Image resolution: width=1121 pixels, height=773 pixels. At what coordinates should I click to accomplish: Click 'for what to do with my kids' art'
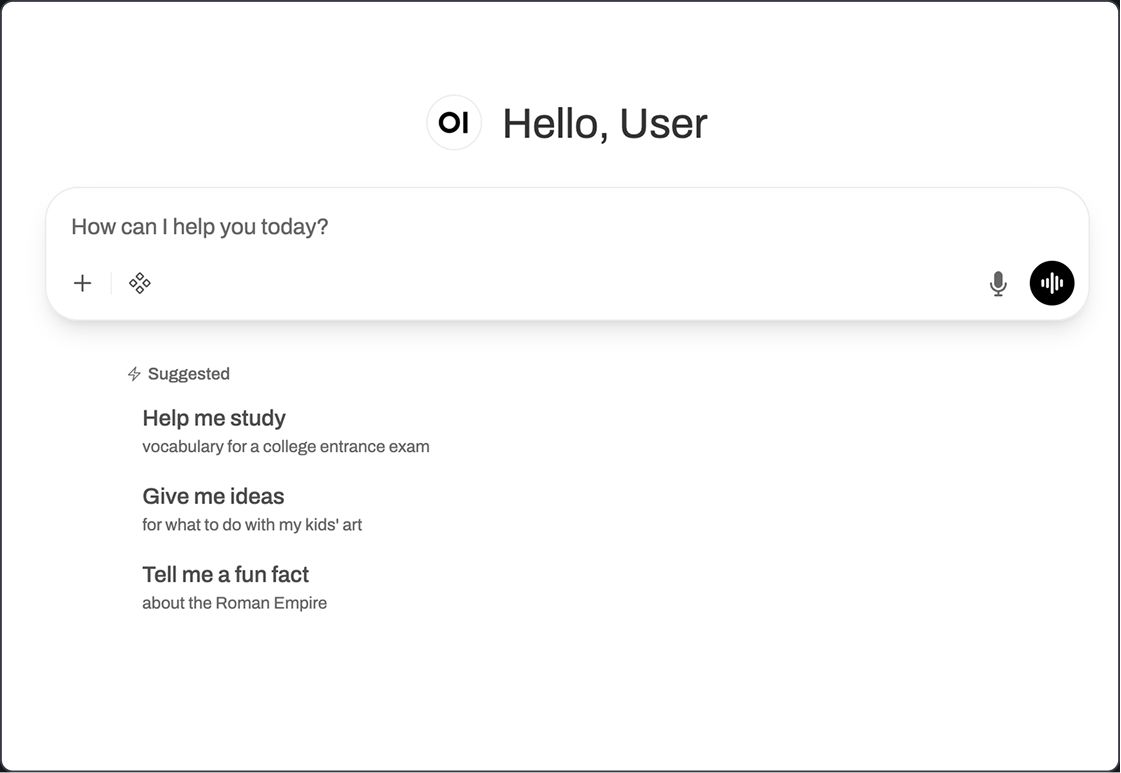[252, 524]
